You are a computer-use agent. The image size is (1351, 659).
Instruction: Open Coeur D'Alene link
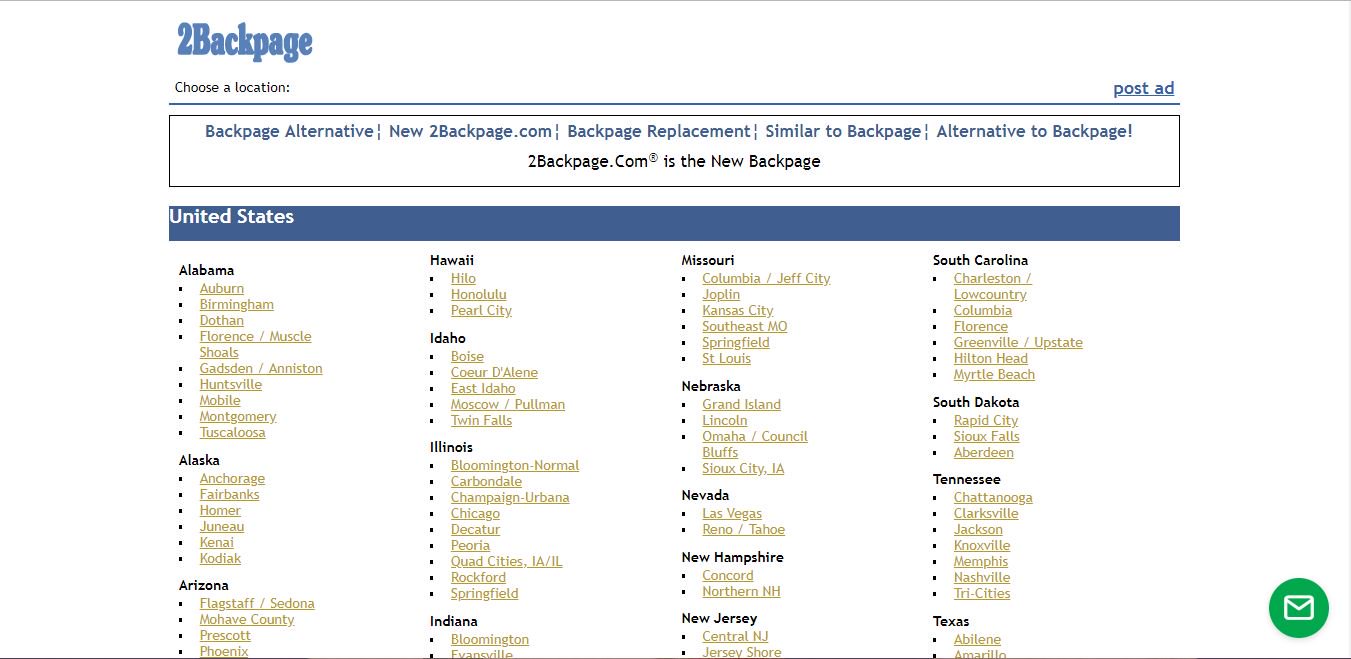coord(494,372)
